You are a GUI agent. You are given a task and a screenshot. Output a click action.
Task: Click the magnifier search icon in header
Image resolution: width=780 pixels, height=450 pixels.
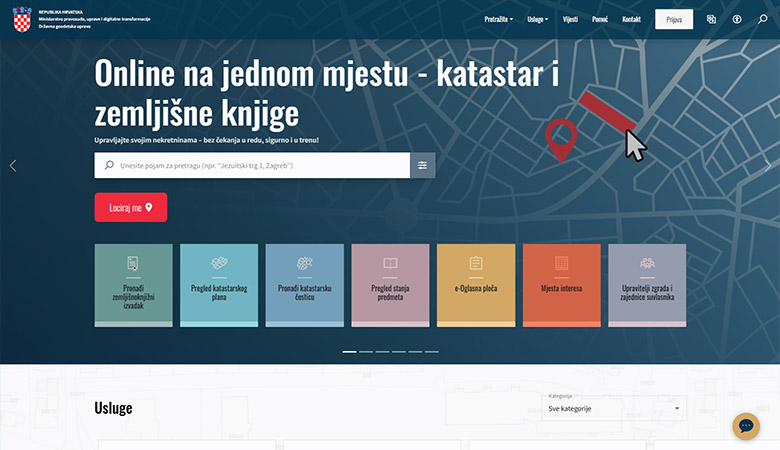[x=763, y=19]
